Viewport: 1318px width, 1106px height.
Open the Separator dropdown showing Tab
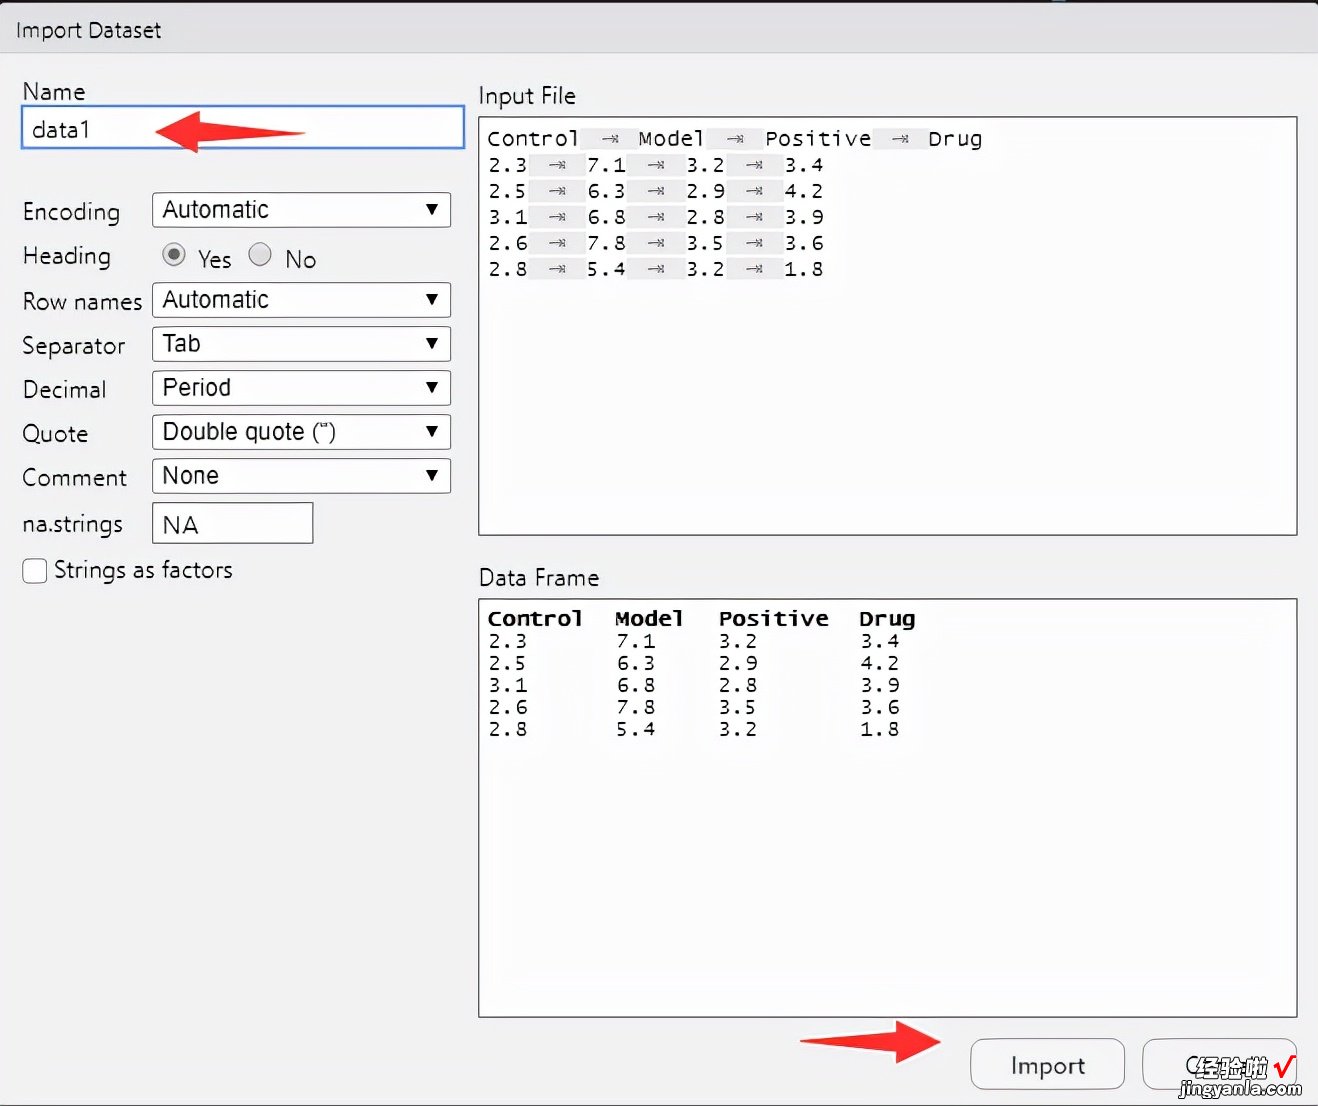301,344
